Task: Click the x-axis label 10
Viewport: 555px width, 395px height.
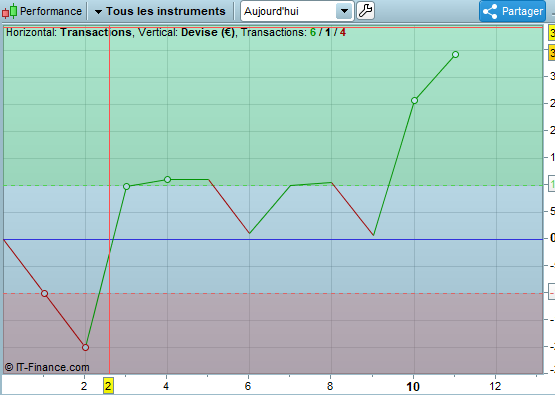Action: 413,387
